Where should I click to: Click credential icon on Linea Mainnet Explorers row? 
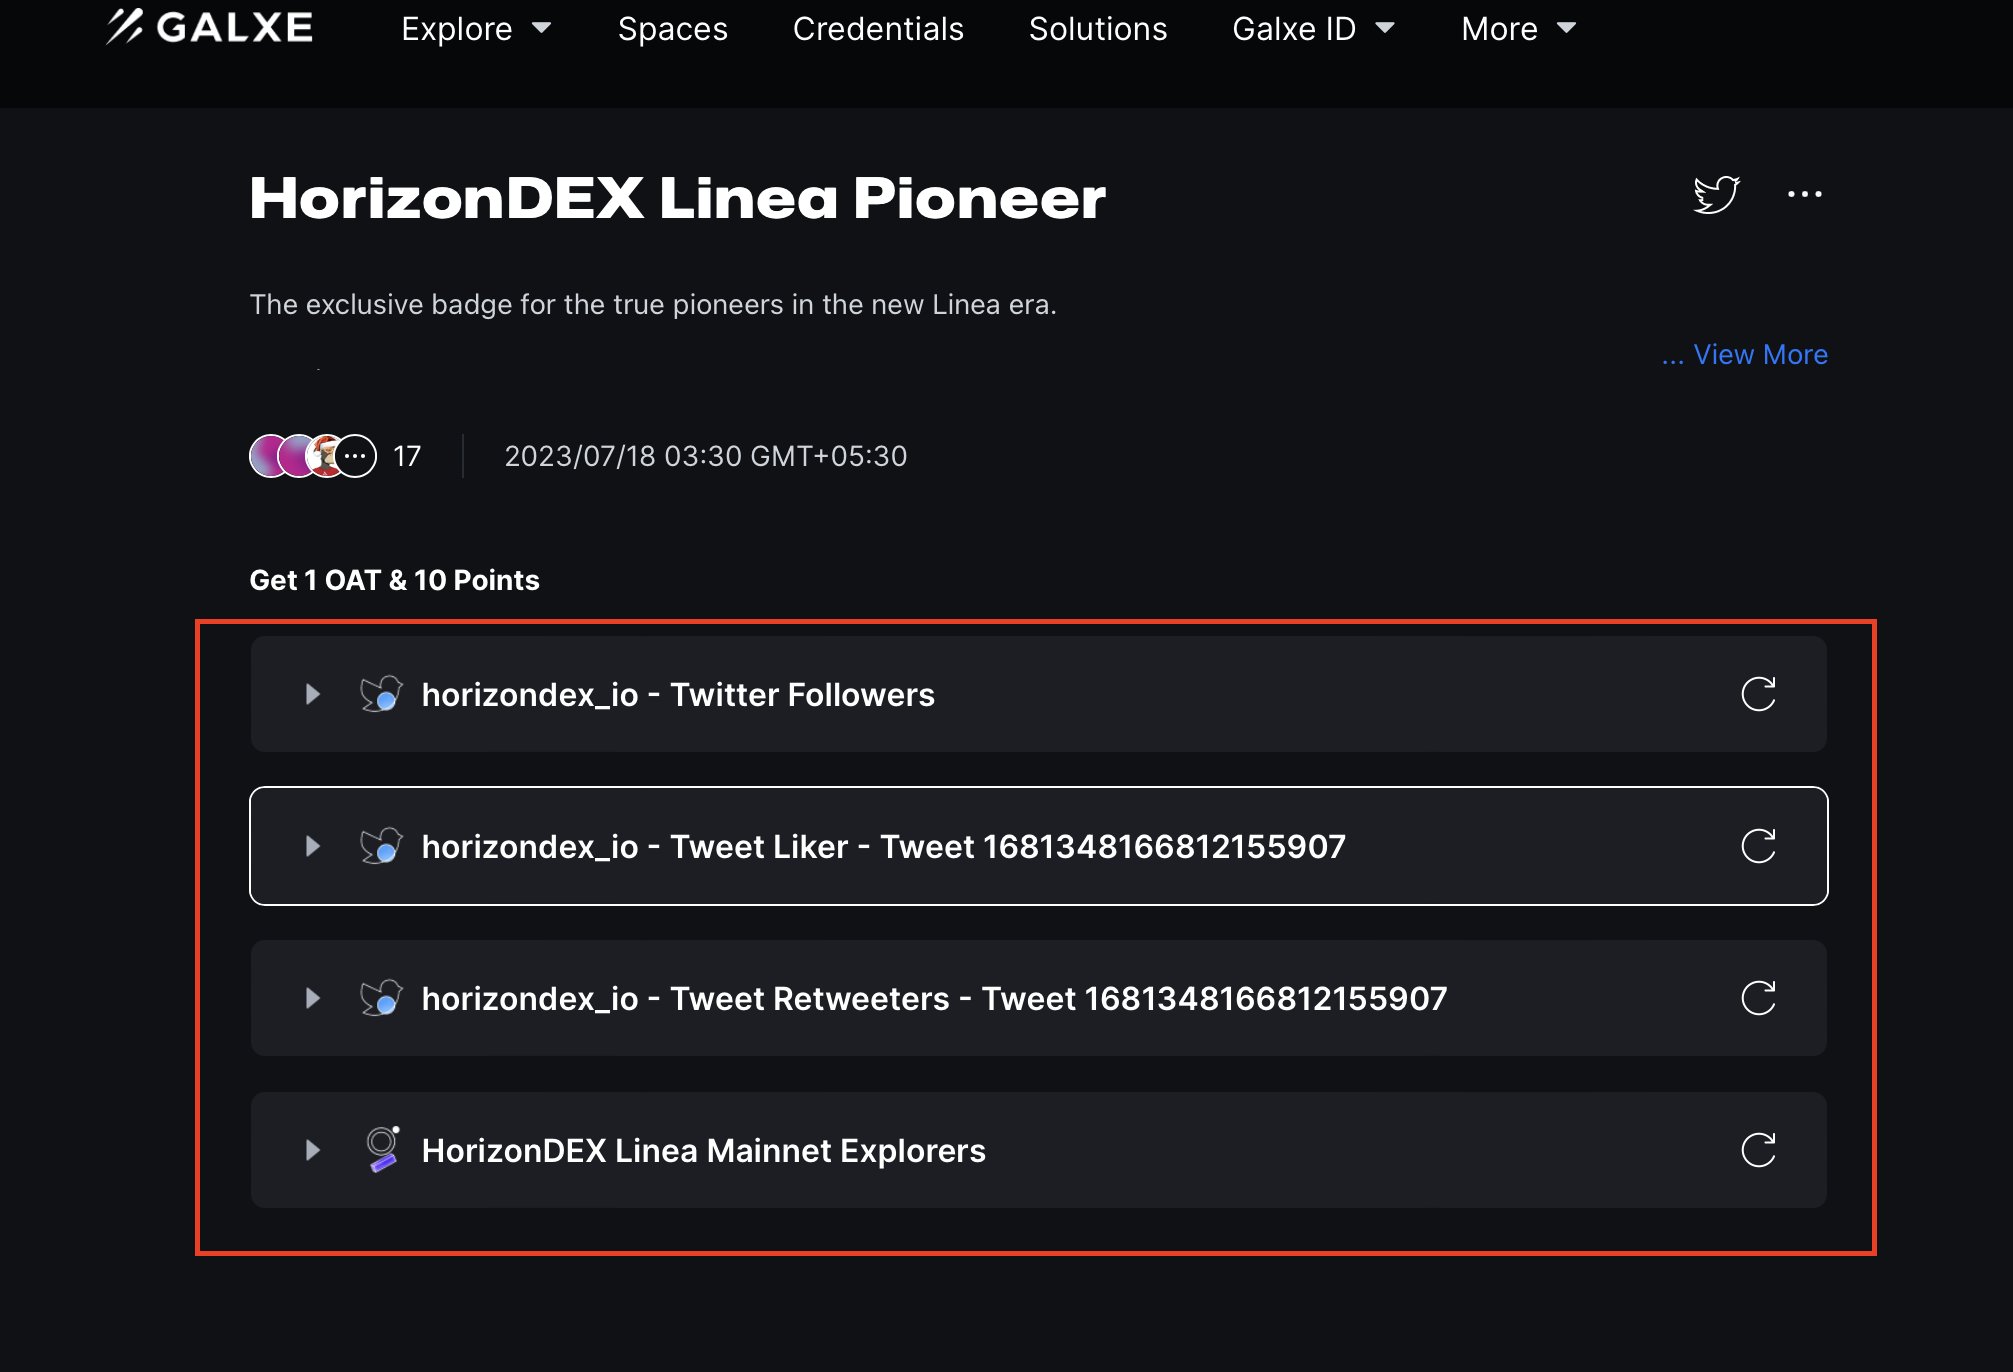pos(382,1149)
